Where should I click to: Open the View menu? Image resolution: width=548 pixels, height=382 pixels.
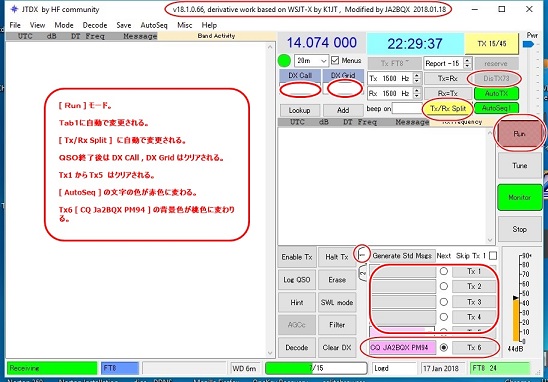pyautogui.click(x=37, y=25)
